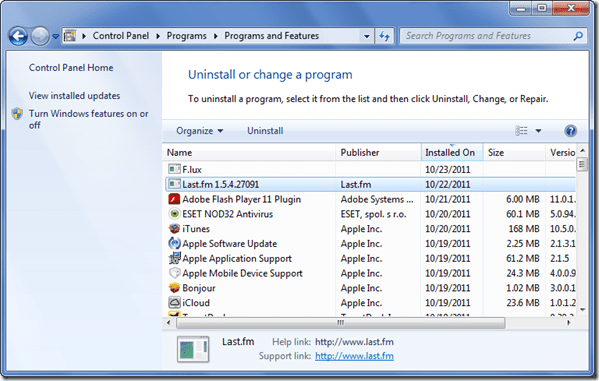The image size is (599, 381).
Task: Click the change view icon
Action: pos(521,131)
